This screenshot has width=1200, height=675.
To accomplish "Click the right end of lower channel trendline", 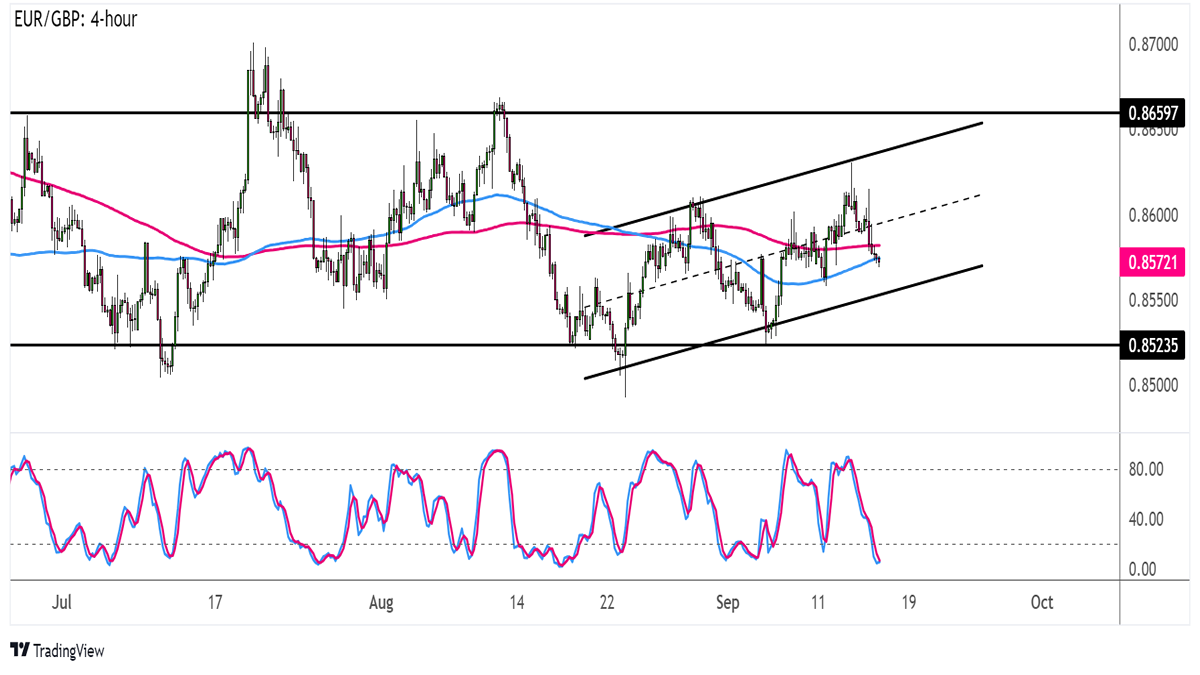I will coord(981,266).
